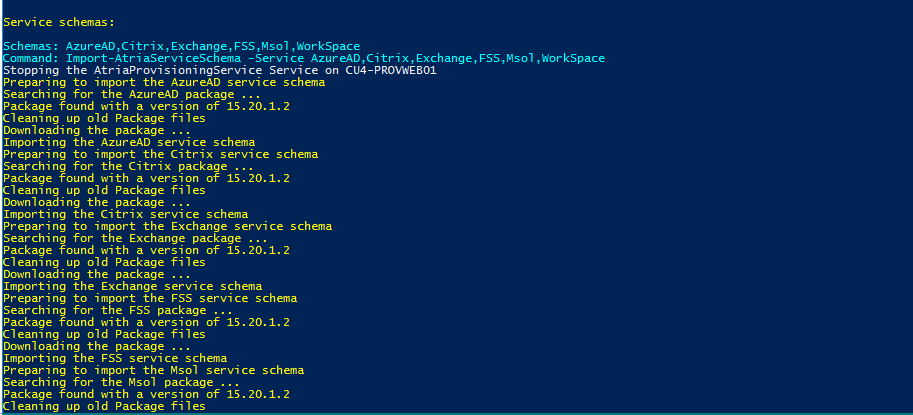This screenshot has width=913, height=415.
Task: Click the "Schemas:" list line
Action: point(185,46)
